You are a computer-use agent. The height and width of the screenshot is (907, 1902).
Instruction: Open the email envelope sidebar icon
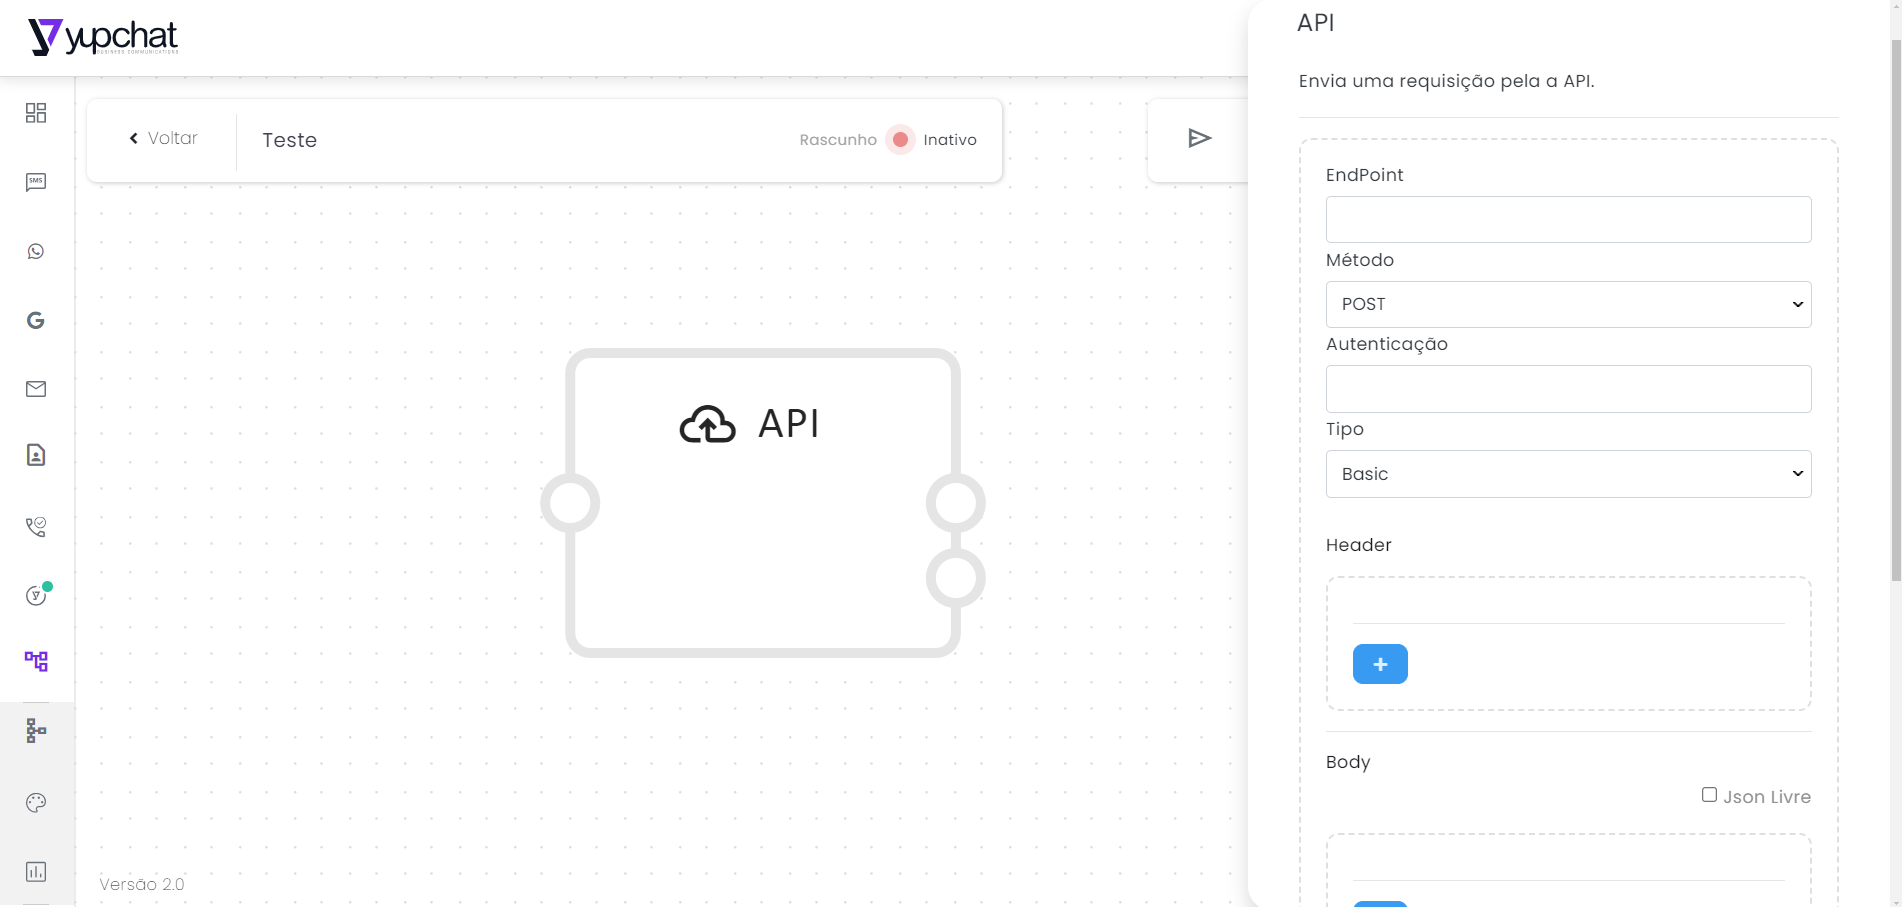coord(36,389)
